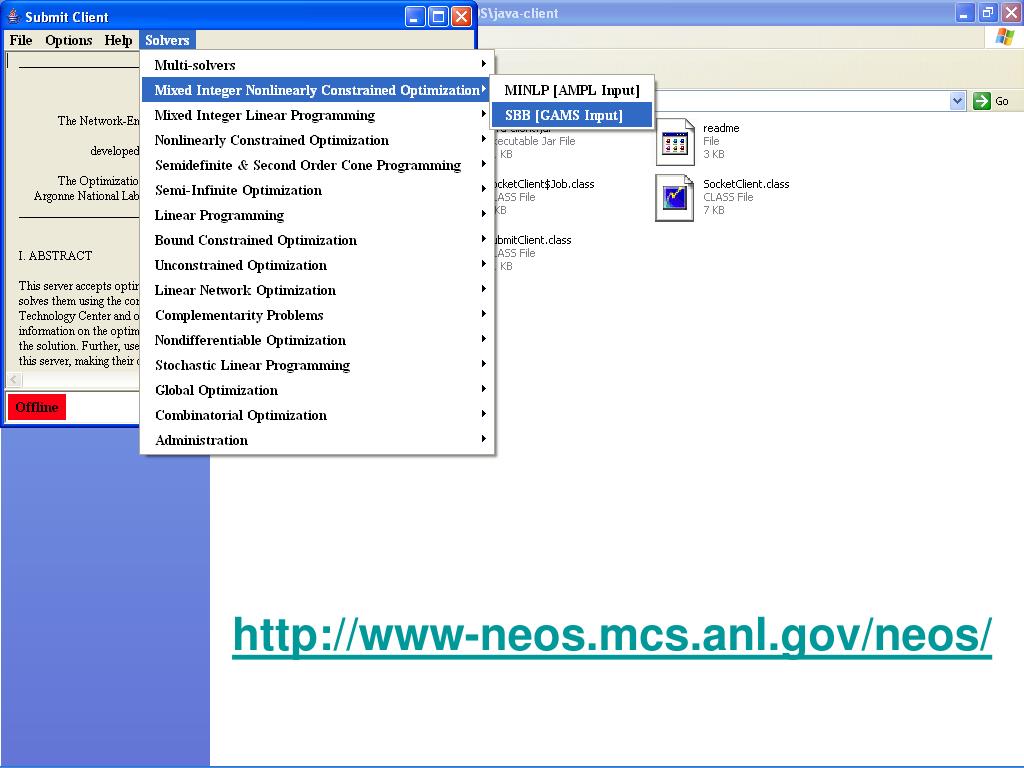Click the Windows flag logo in Explorer
The width and height of the screenshot is (1024, 768).
1005,37
